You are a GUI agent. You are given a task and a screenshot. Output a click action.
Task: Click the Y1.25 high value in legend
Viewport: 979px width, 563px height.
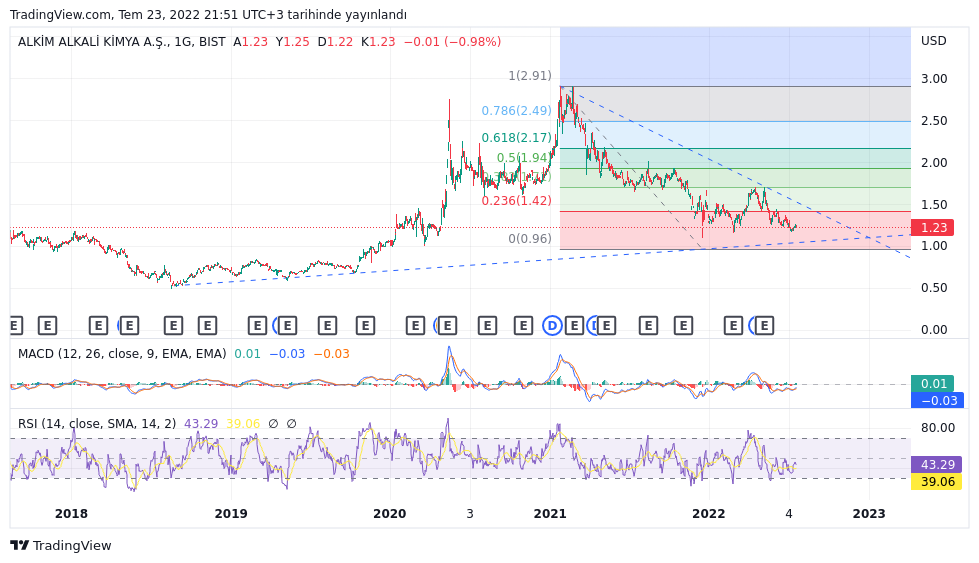pyautogui.click(x=293, y=42)
